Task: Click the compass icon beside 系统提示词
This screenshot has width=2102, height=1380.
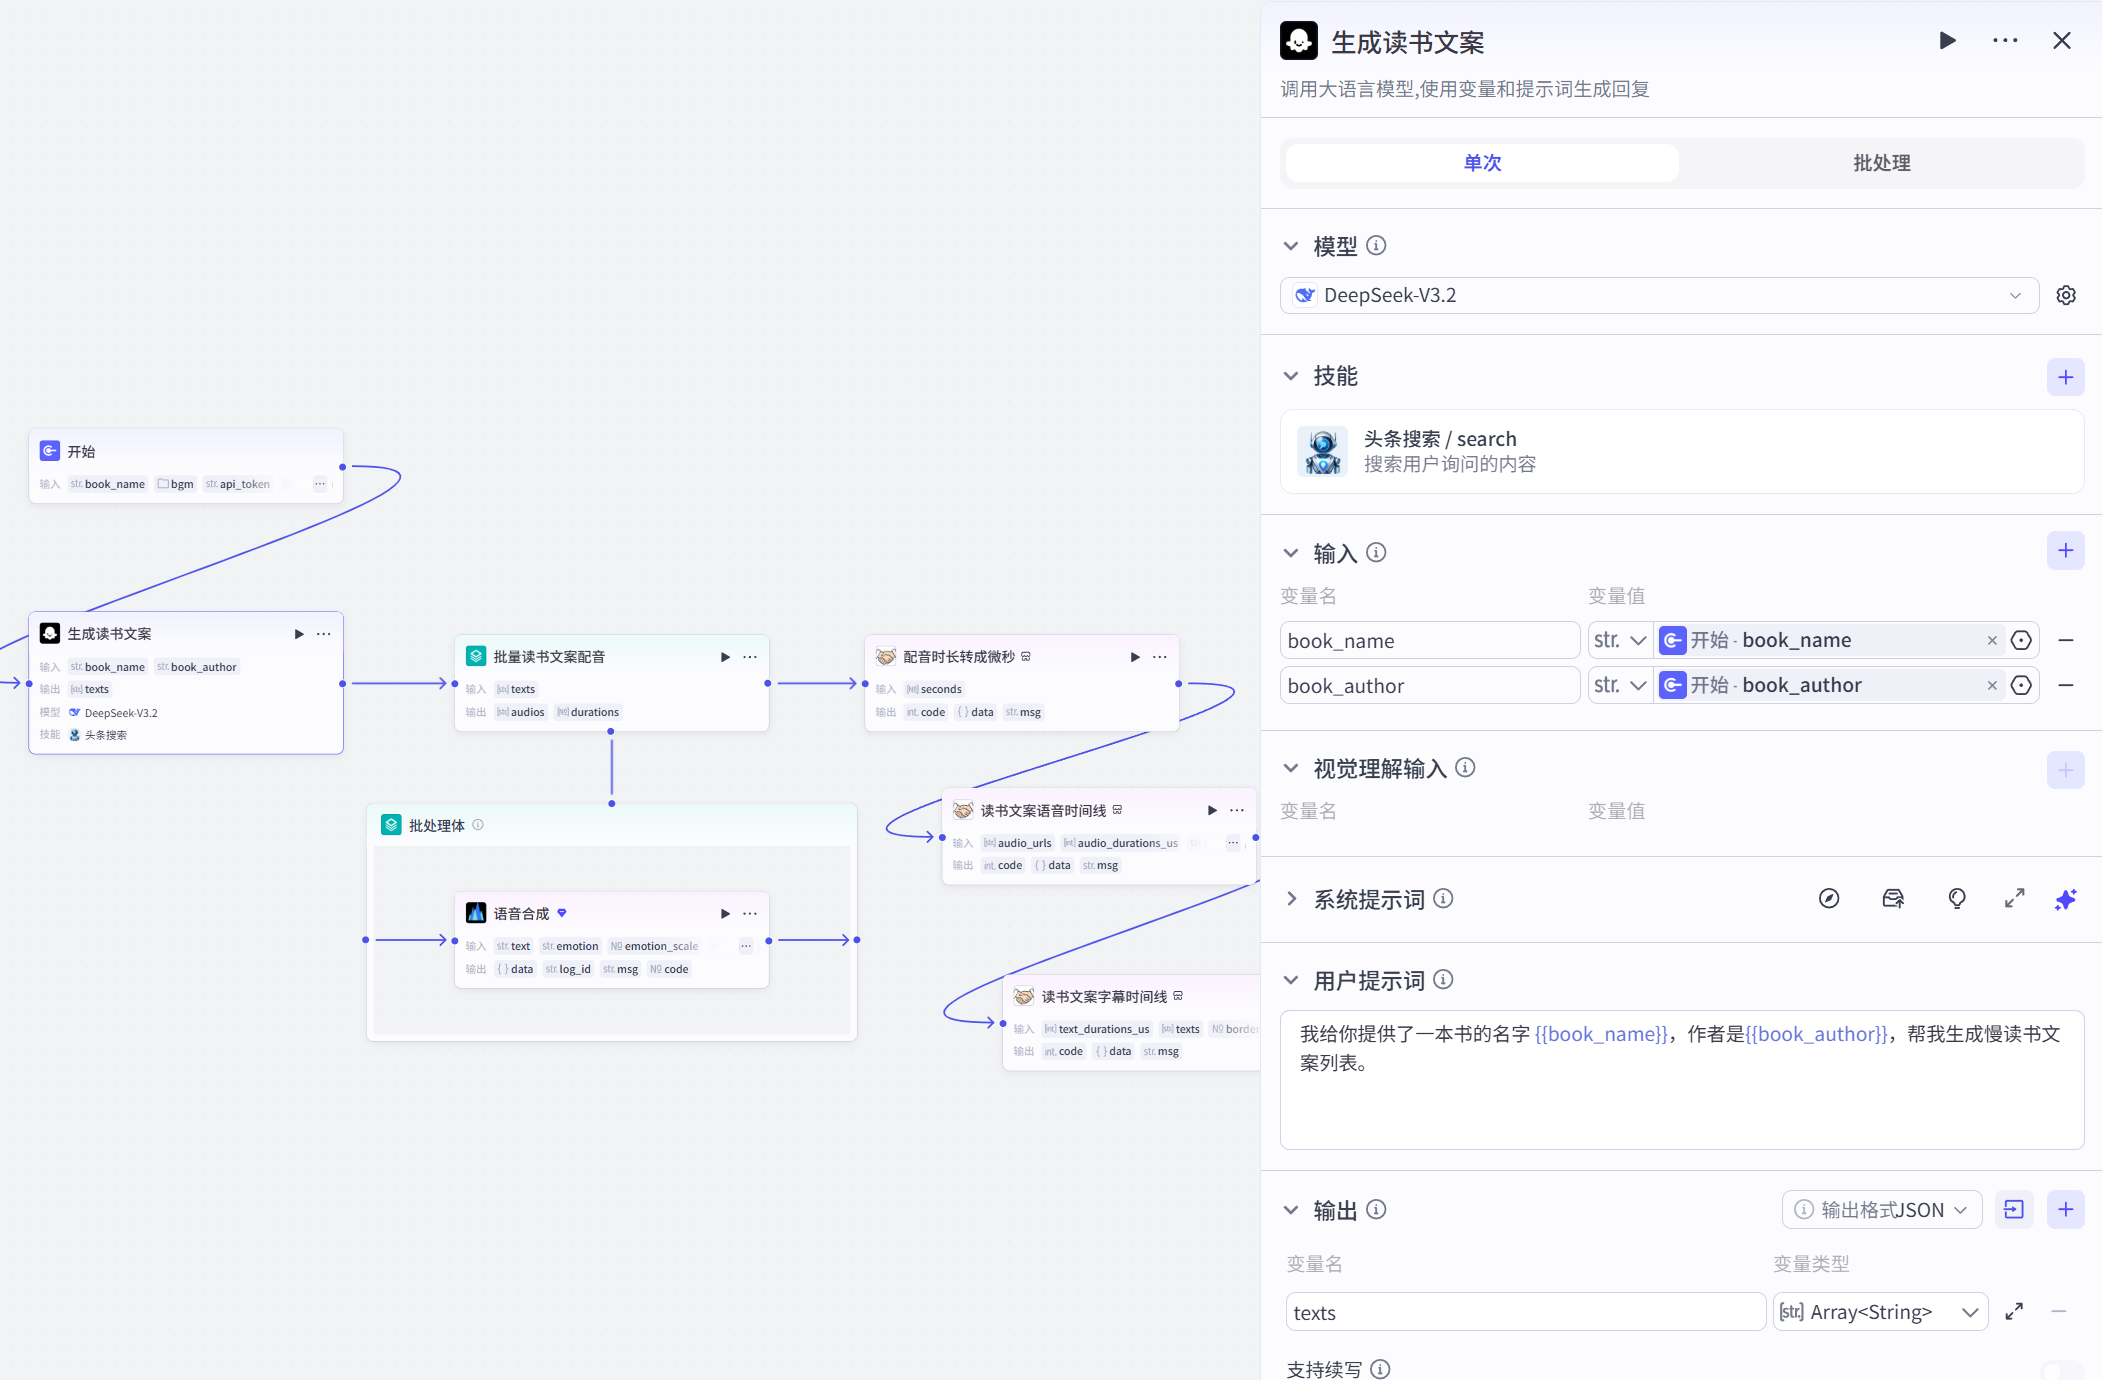Action: pos(1829,899)
